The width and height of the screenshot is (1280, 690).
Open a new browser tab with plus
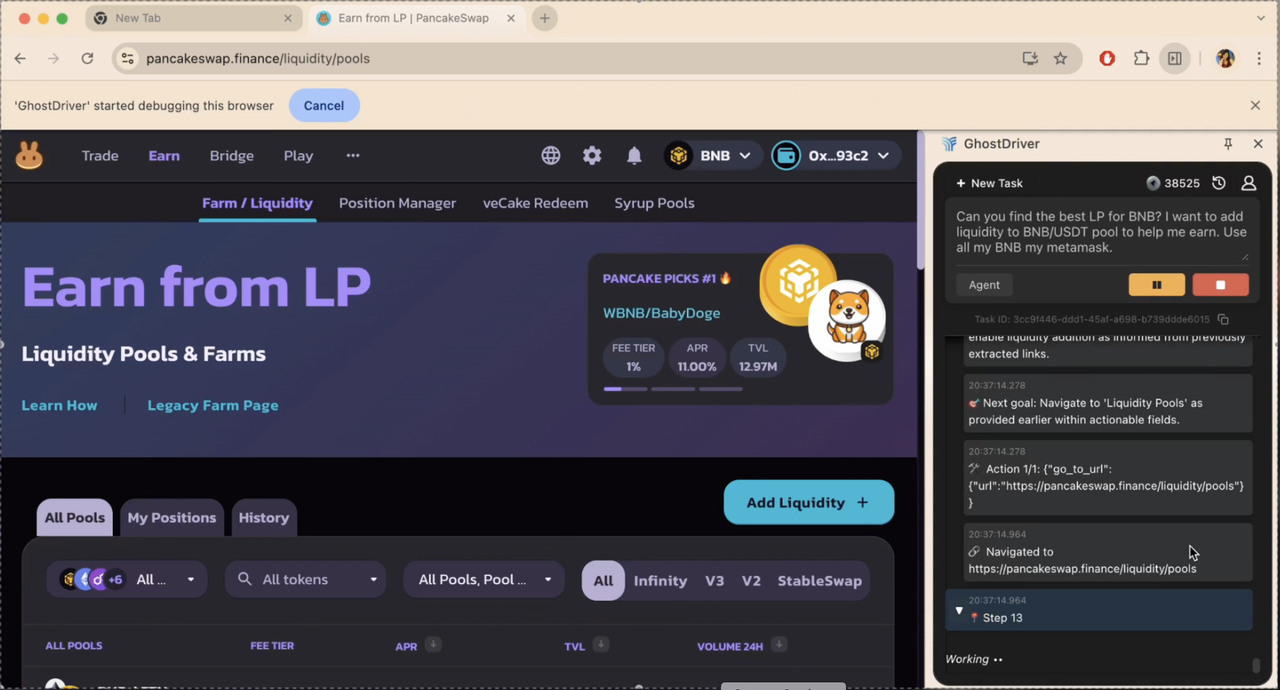tap(544, 18)
